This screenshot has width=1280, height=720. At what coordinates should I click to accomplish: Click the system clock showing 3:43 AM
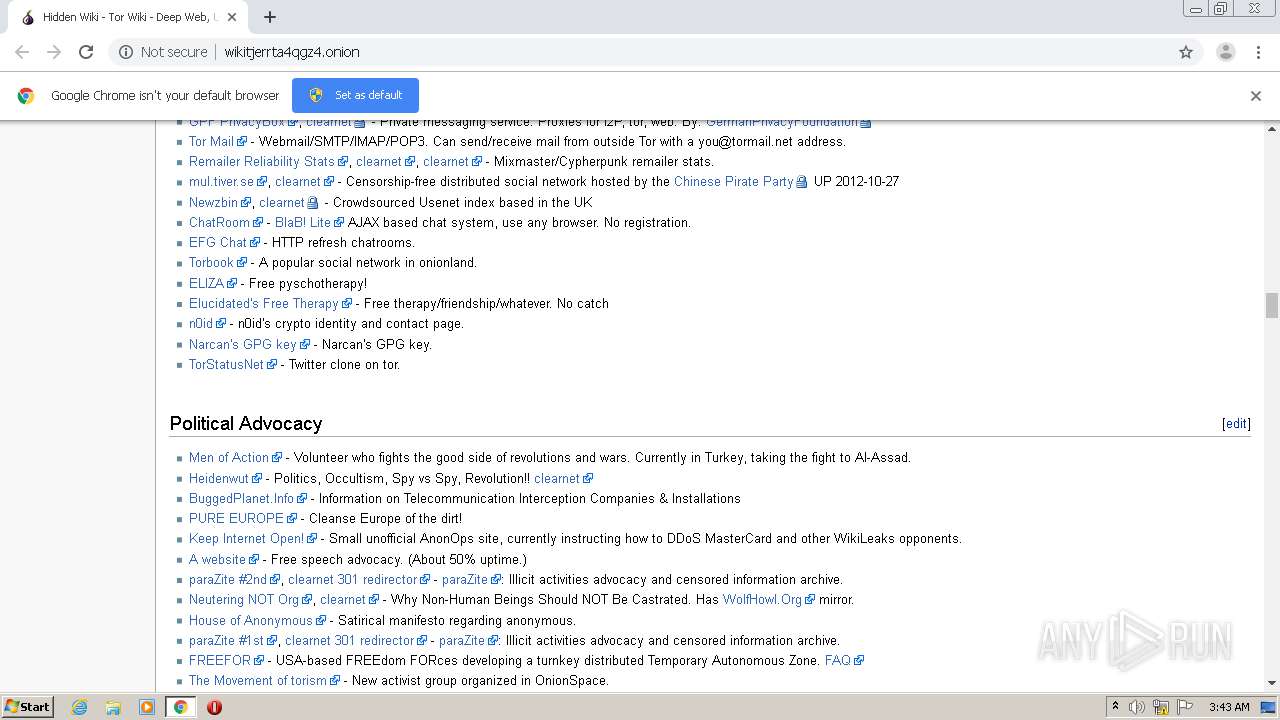1228,707
